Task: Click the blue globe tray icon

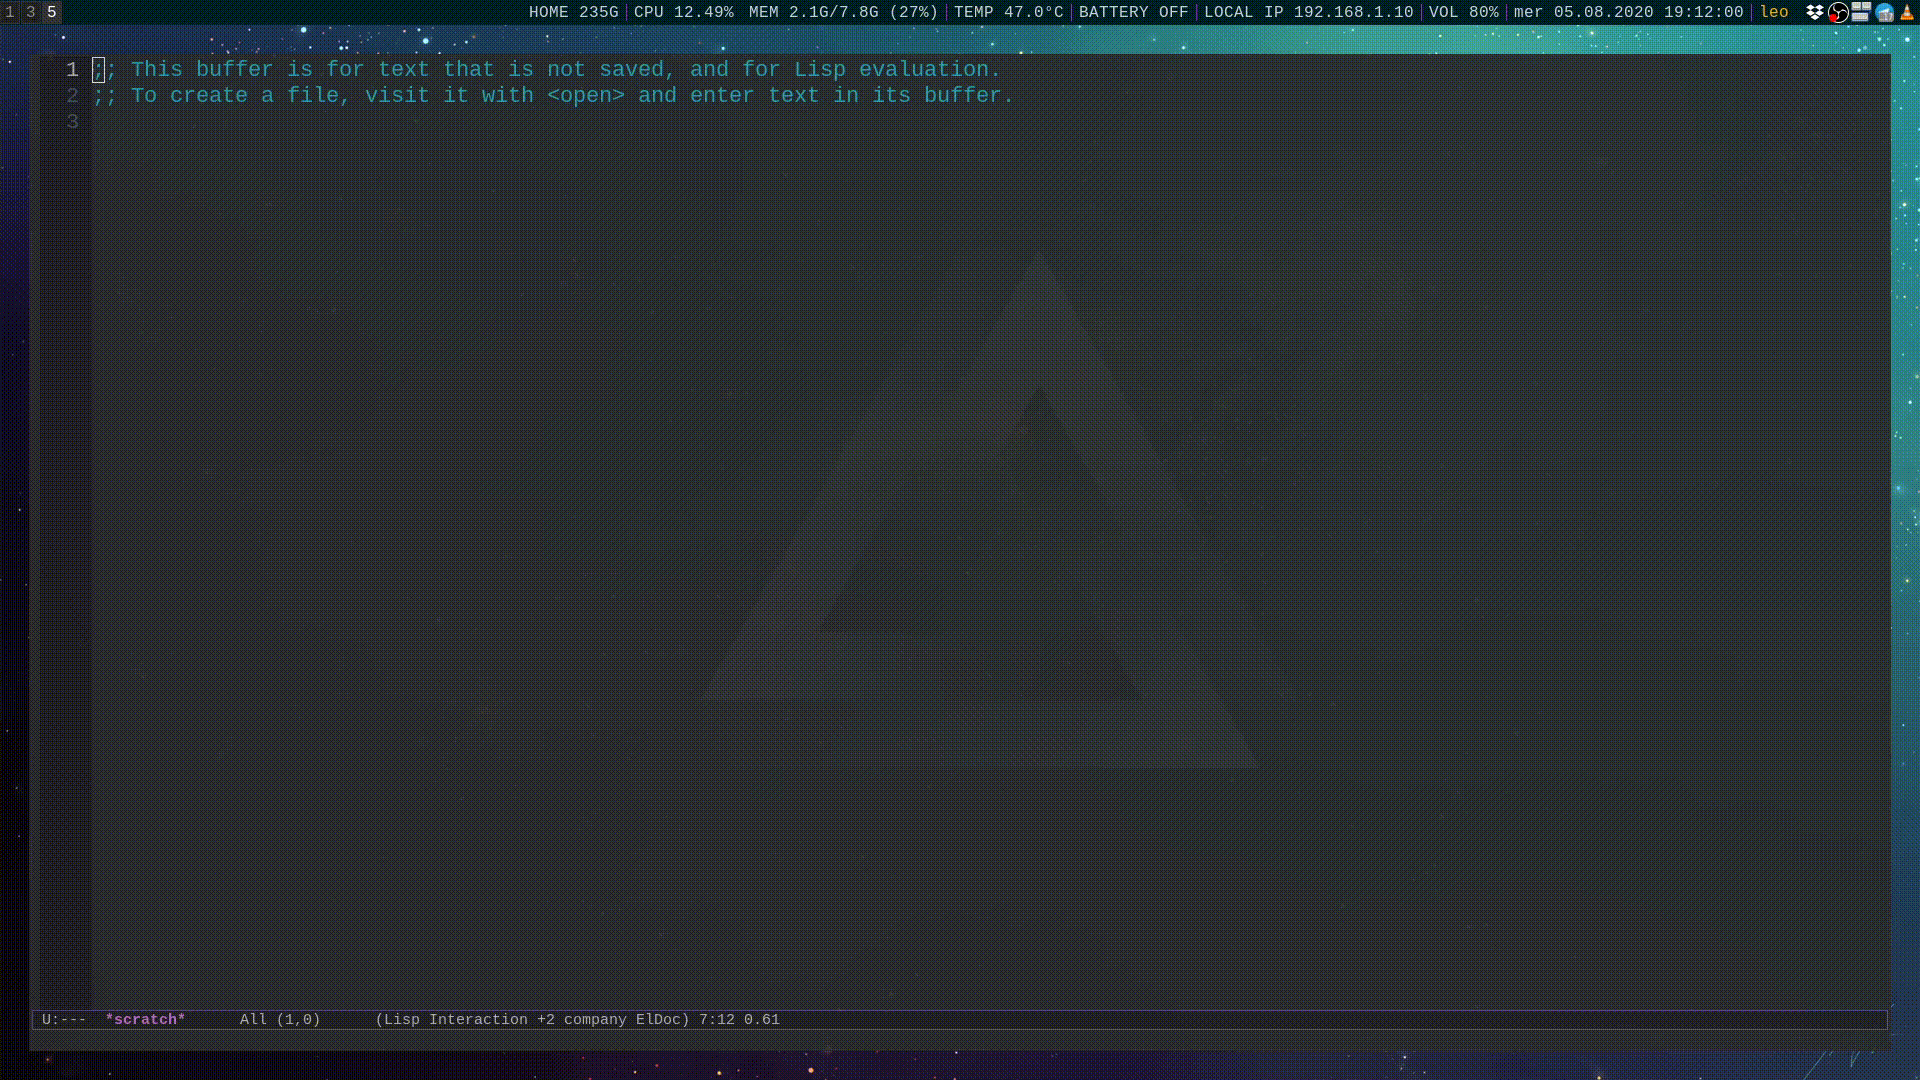Action: [1884, 12]
